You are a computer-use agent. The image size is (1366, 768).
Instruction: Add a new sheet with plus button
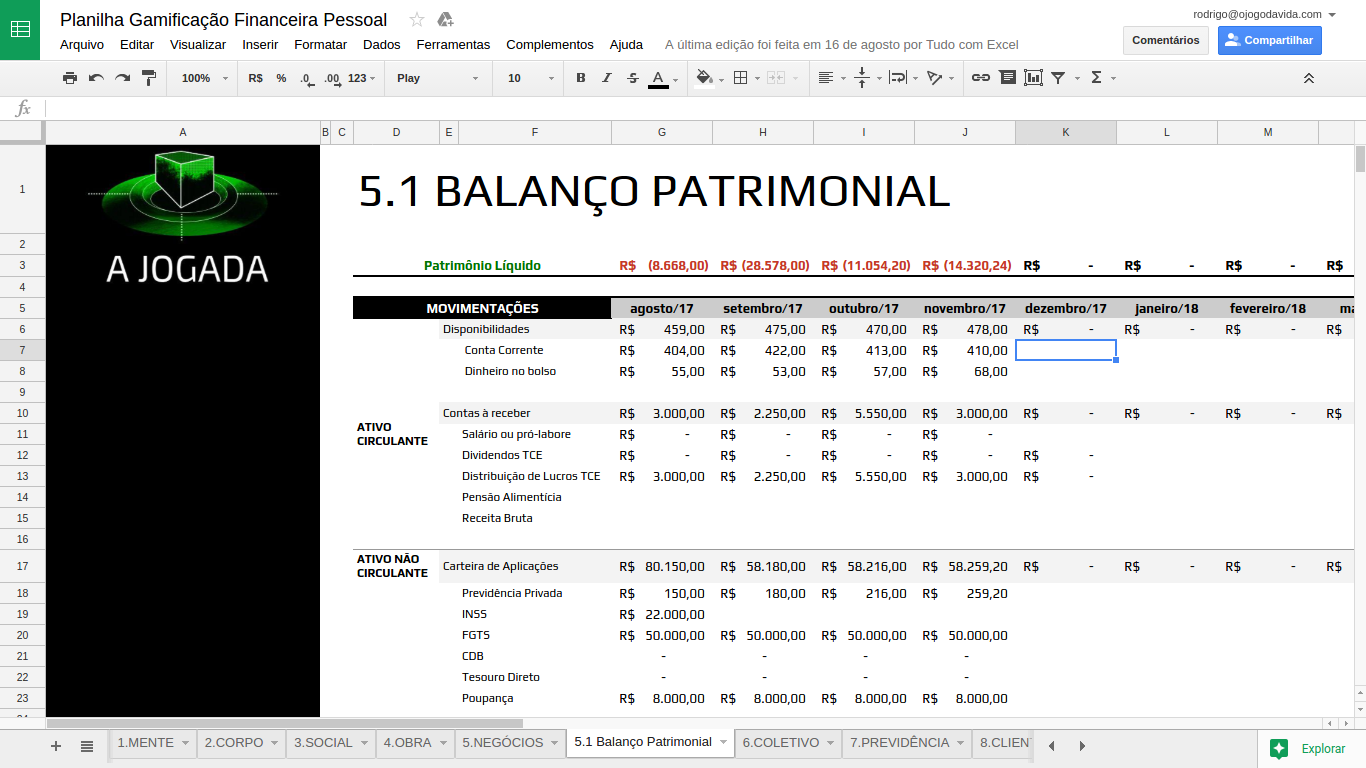tap(56, 745)
